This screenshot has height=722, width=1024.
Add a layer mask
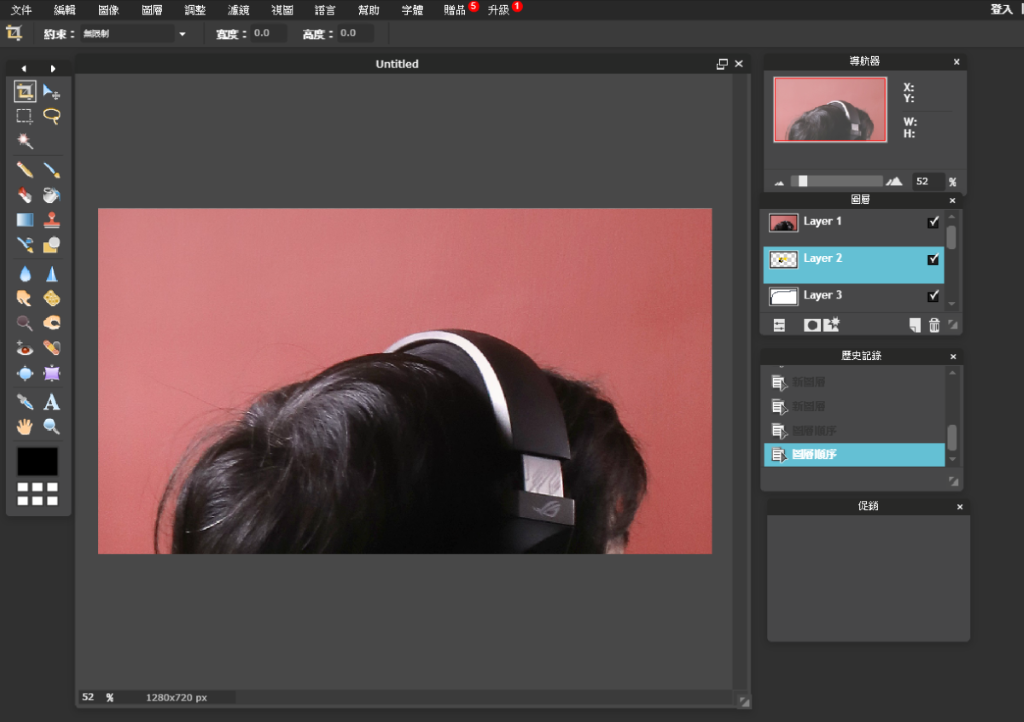812,325
